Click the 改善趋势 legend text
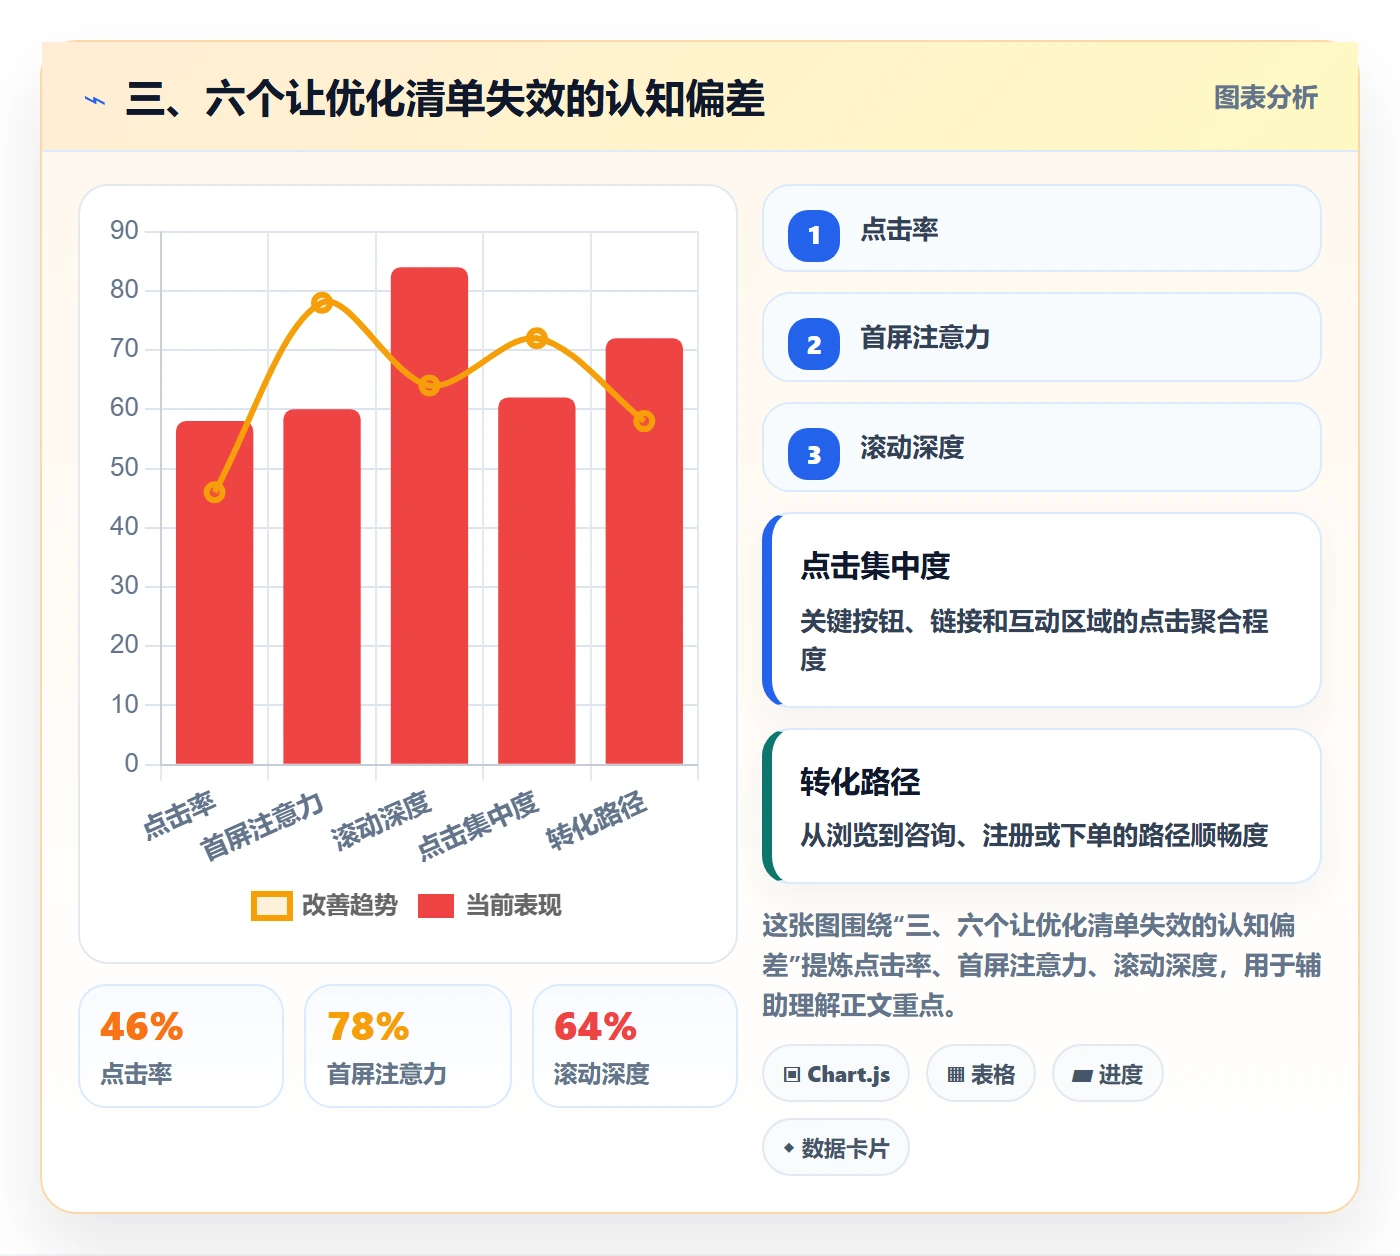The image size is (1400, 1256). point(350,906)
